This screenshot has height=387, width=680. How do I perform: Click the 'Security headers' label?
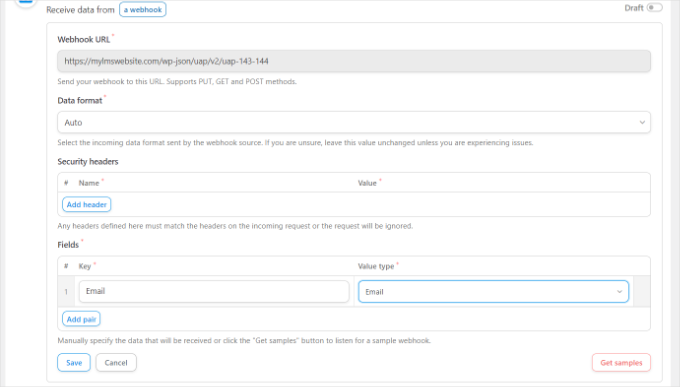pos(88,161)
